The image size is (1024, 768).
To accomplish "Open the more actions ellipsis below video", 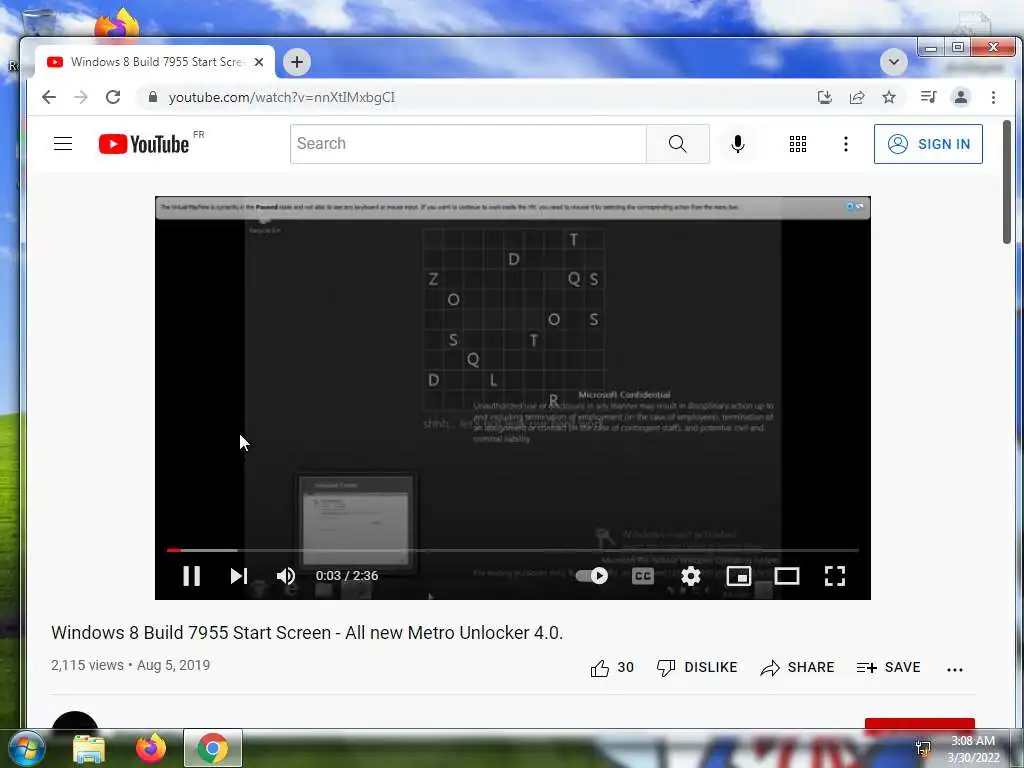I will 955,669.
